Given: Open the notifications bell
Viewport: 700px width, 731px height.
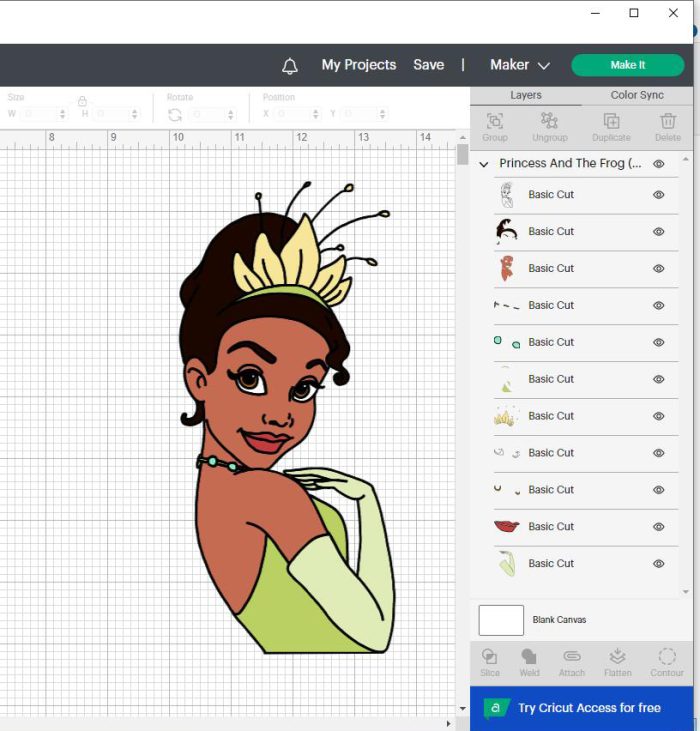Looking at the screenshot, I should coord(289,66).
